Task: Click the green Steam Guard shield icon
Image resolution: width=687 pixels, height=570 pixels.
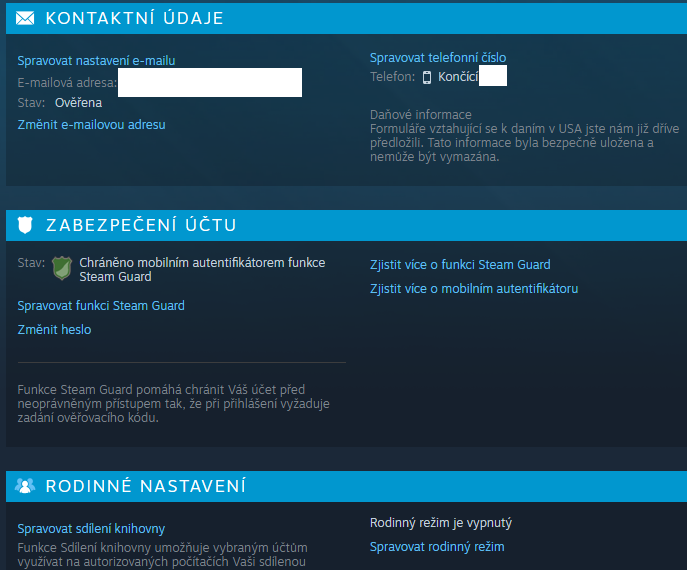Action: [x=62, y=267]
